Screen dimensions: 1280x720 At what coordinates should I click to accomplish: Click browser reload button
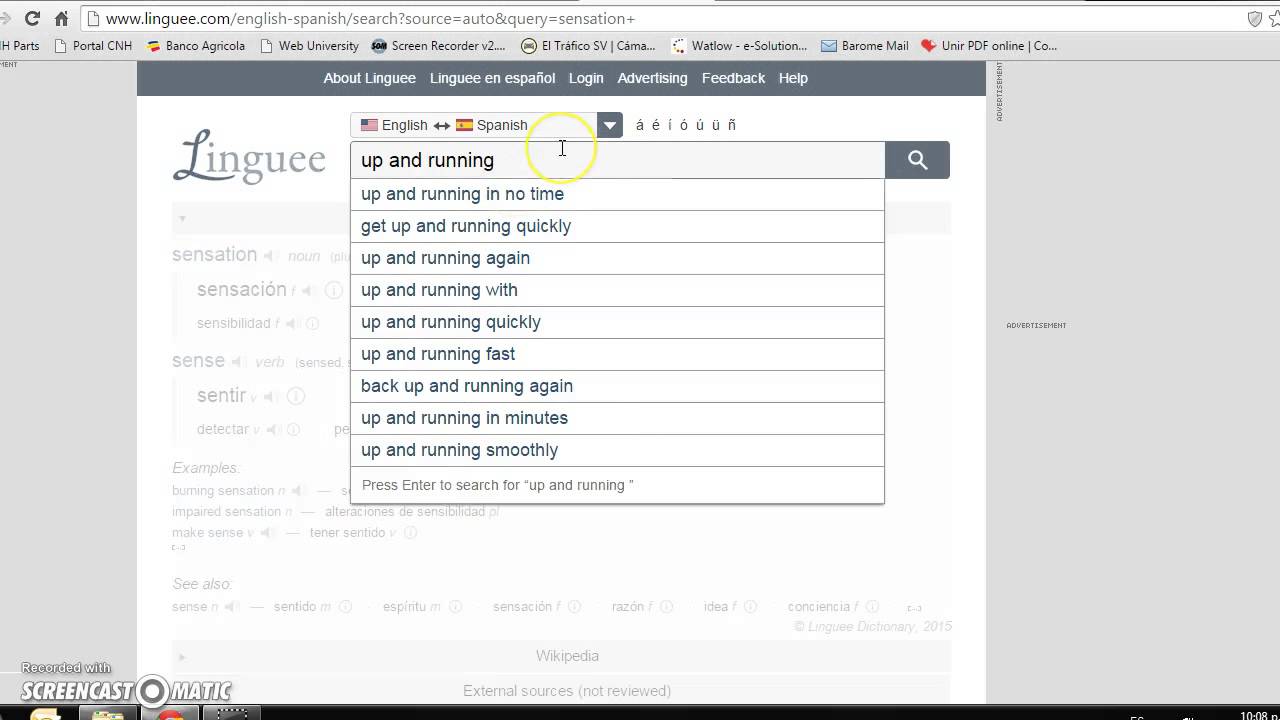click(x=32, y=18)
